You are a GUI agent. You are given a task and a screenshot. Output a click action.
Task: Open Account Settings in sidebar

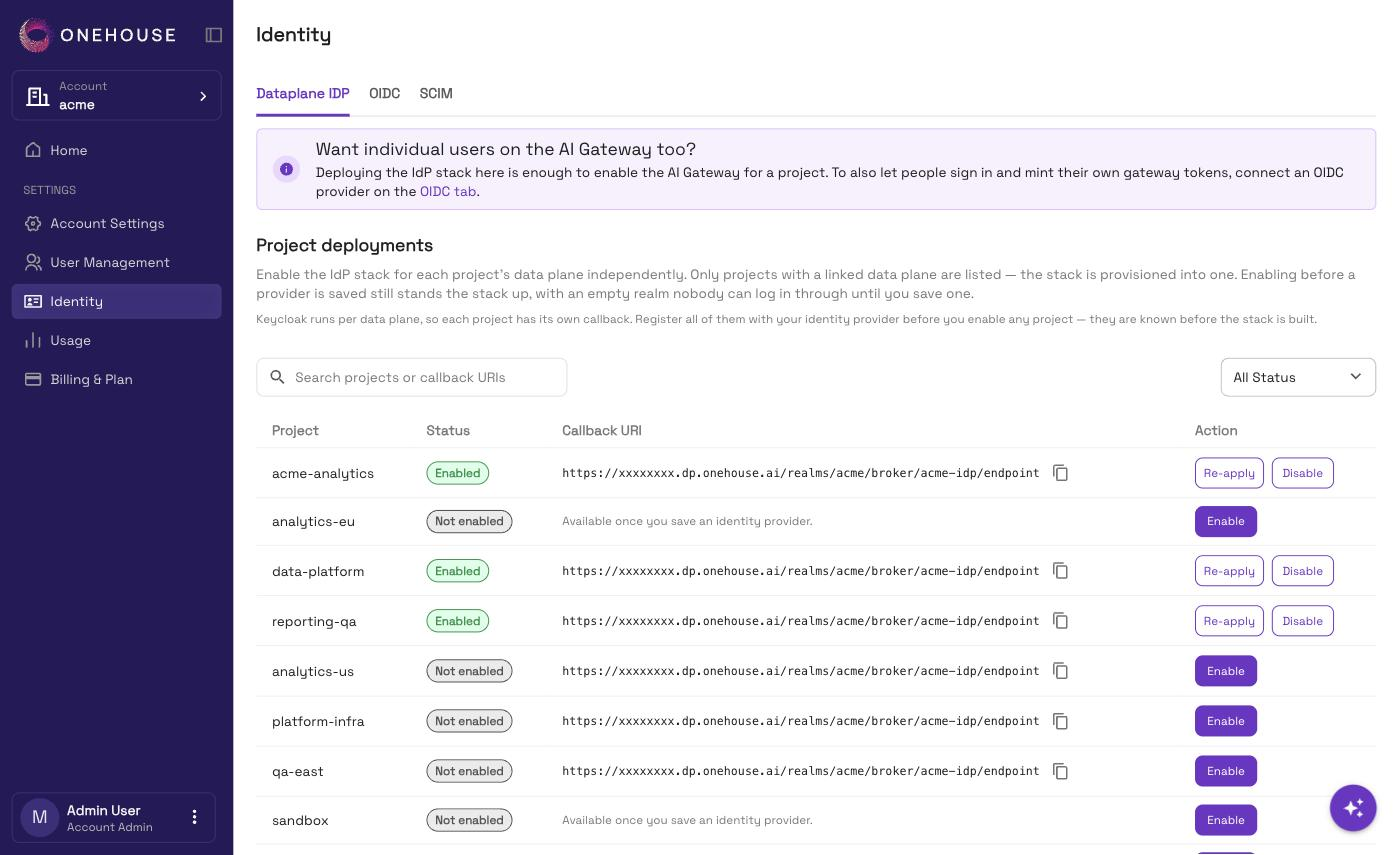[116, 223]
